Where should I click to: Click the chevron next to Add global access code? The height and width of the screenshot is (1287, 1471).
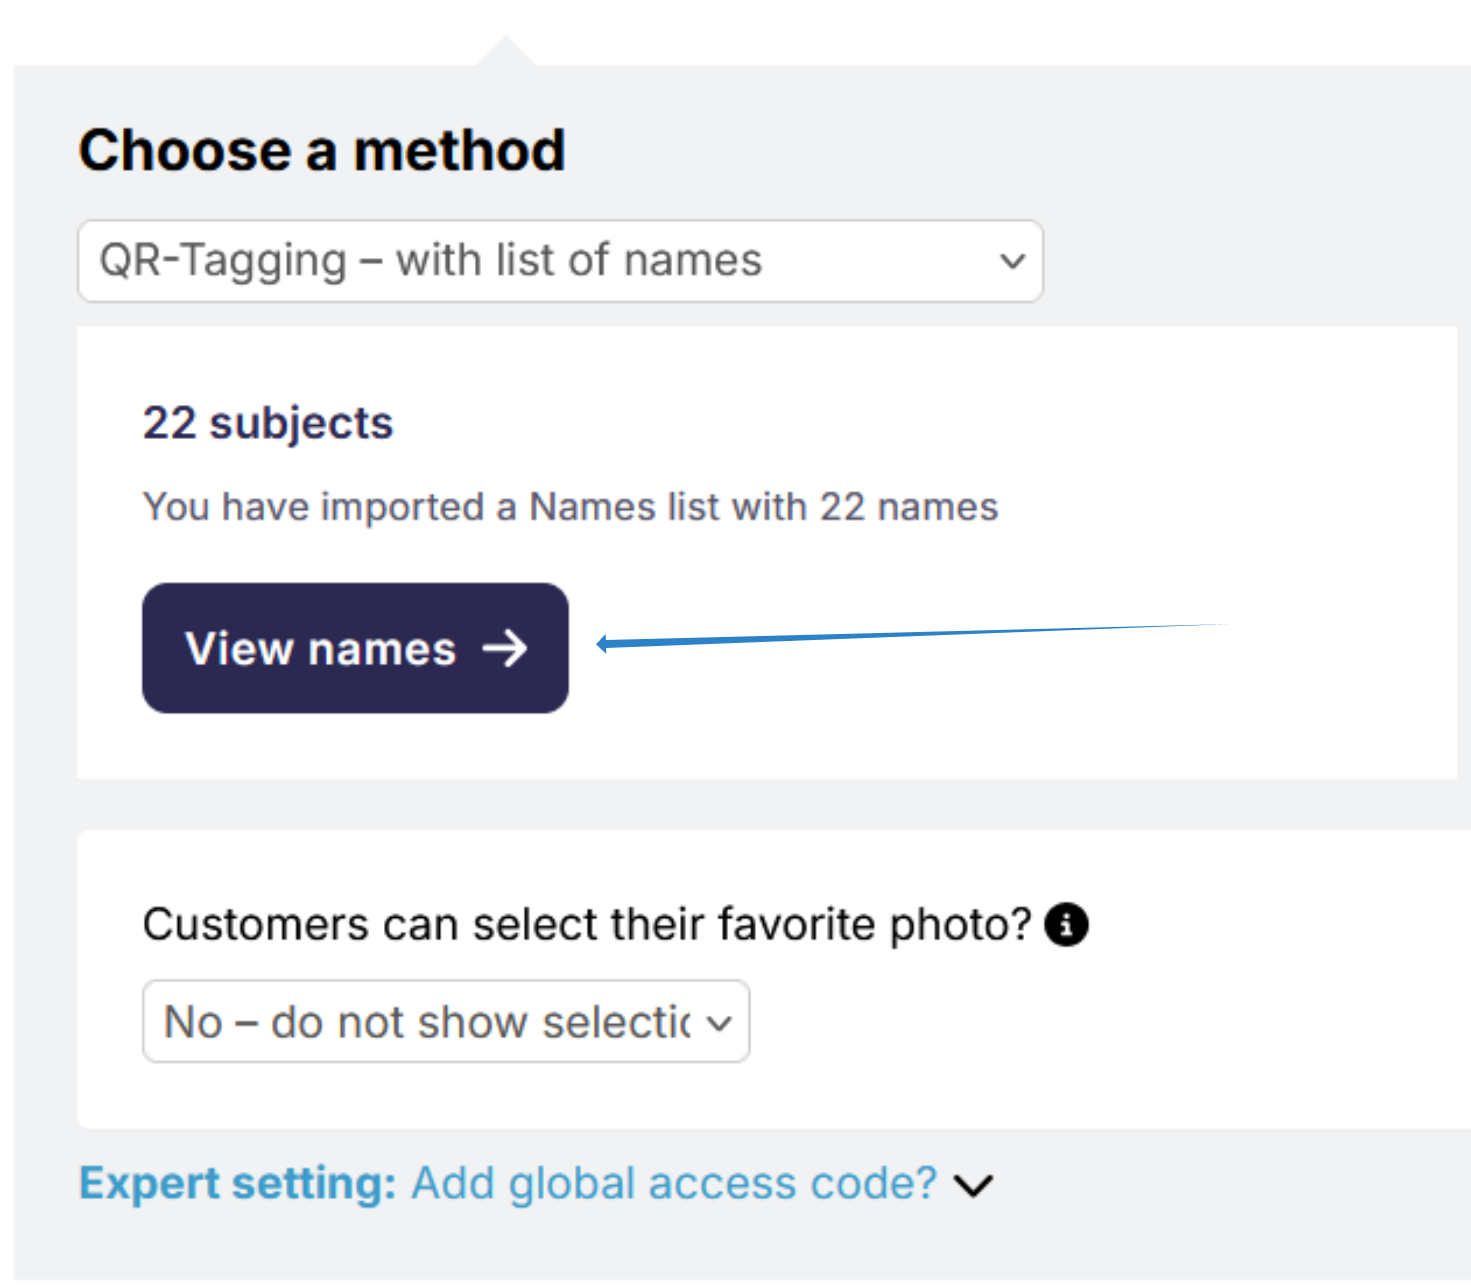tap(973, 1186)
